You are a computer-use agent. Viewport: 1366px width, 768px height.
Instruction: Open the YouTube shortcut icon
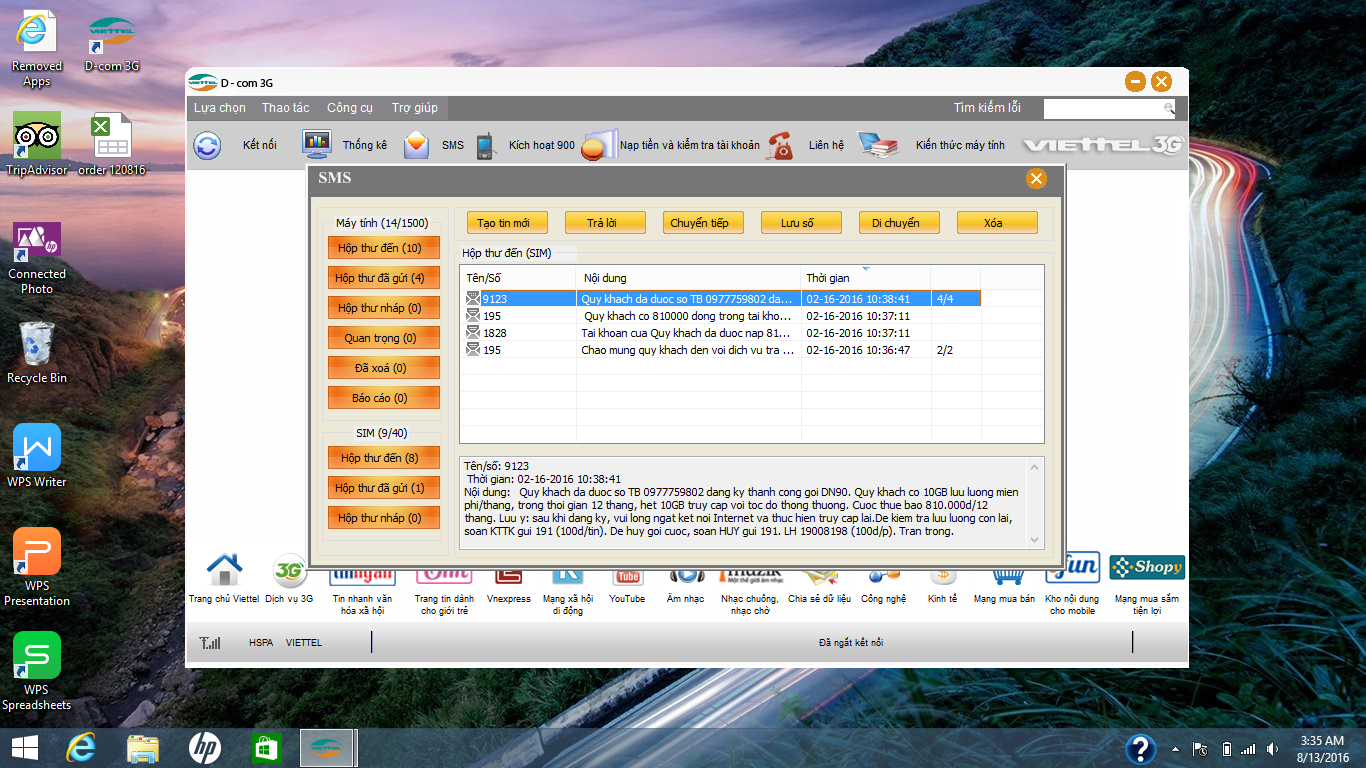coord(628,574)
